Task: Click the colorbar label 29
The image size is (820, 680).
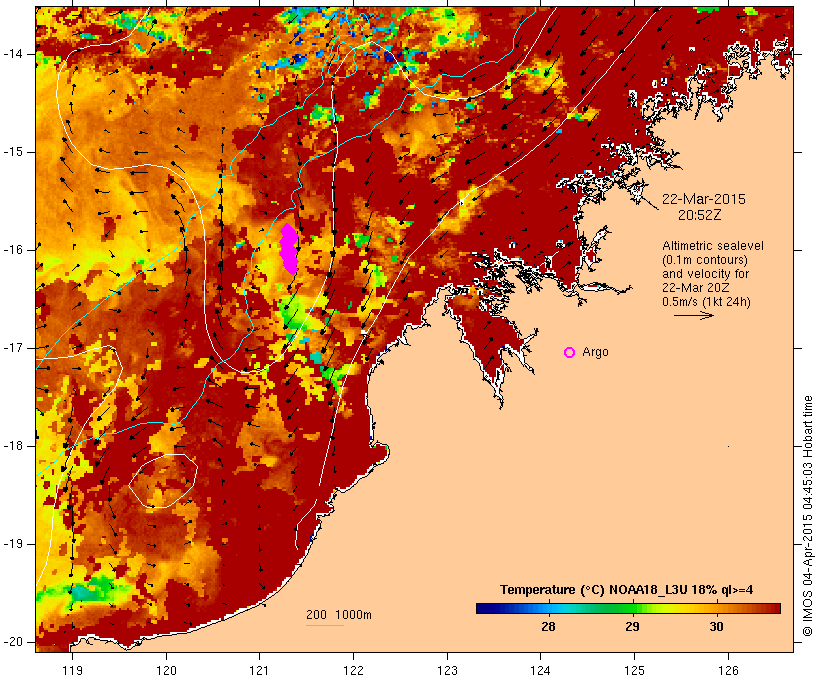Action: tap(632, 626)
